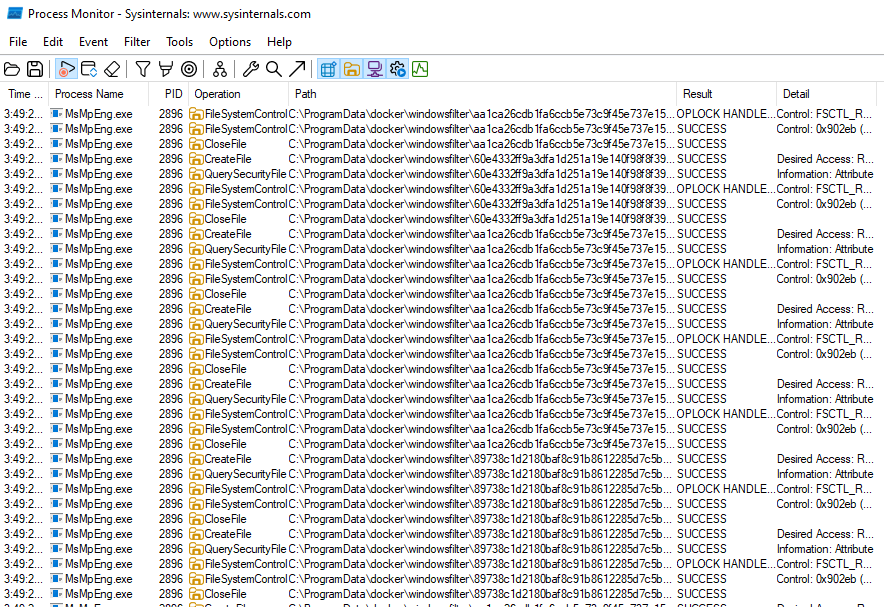The image size is (884, 607).
Task: Click Information: Attribute detail on the 60e4332ff9a3dfa row
Action: pos(825,174)
